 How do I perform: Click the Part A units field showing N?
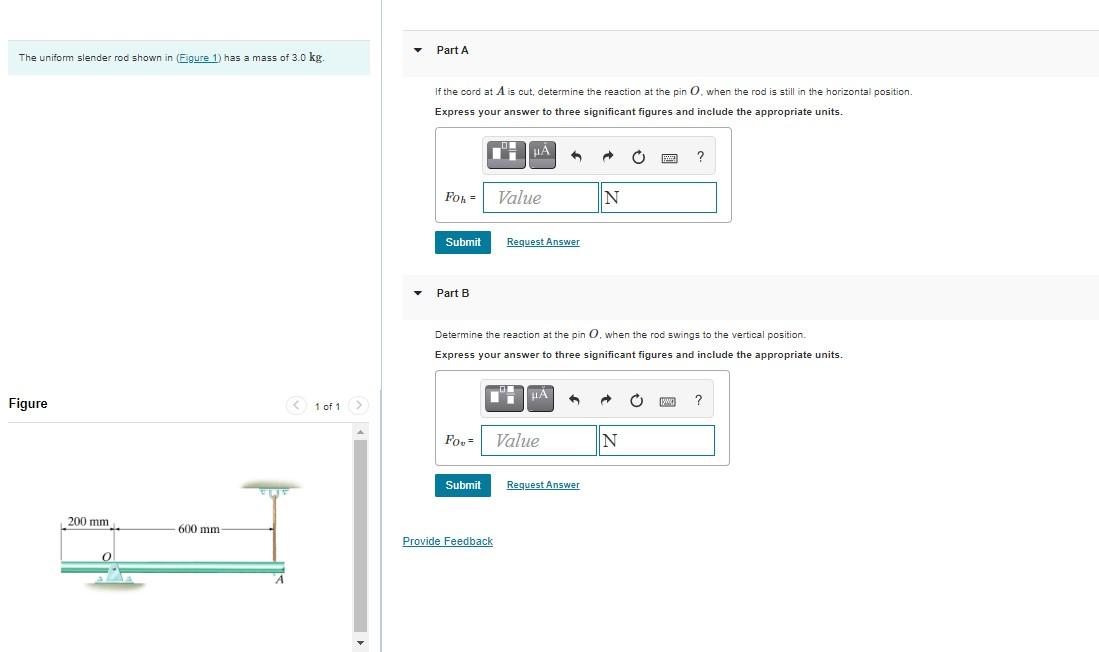pyautogui.click(x=659, y=198)
